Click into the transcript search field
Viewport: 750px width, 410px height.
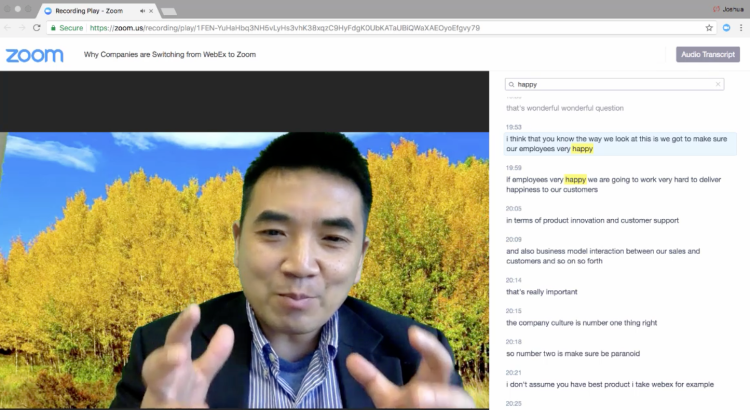615,84
